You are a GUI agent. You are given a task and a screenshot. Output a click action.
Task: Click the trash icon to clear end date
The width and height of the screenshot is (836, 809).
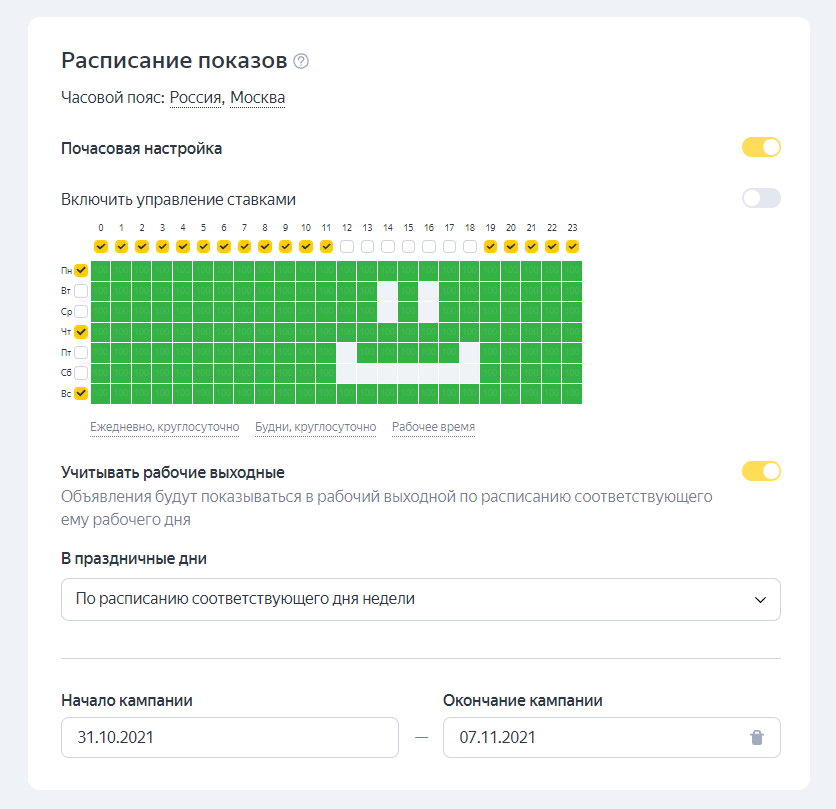point(757,738)
